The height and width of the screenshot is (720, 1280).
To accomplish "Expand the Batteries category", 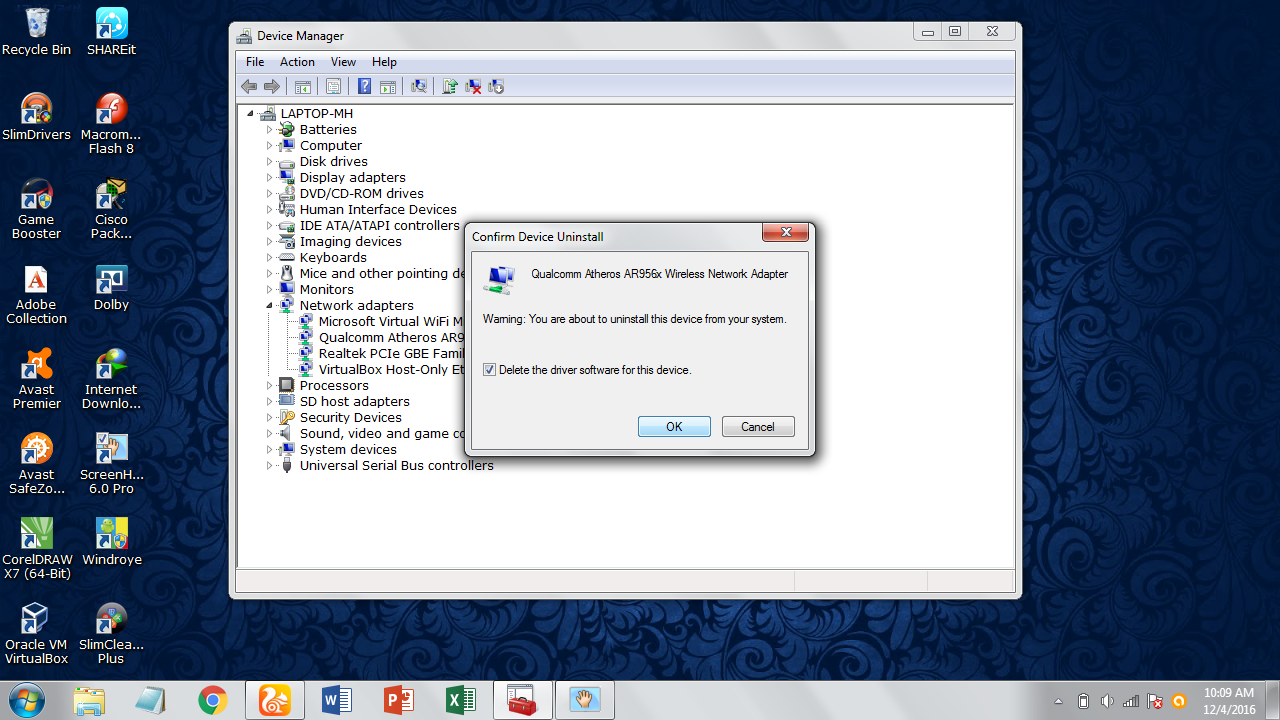I will click(x=269, y=130).
